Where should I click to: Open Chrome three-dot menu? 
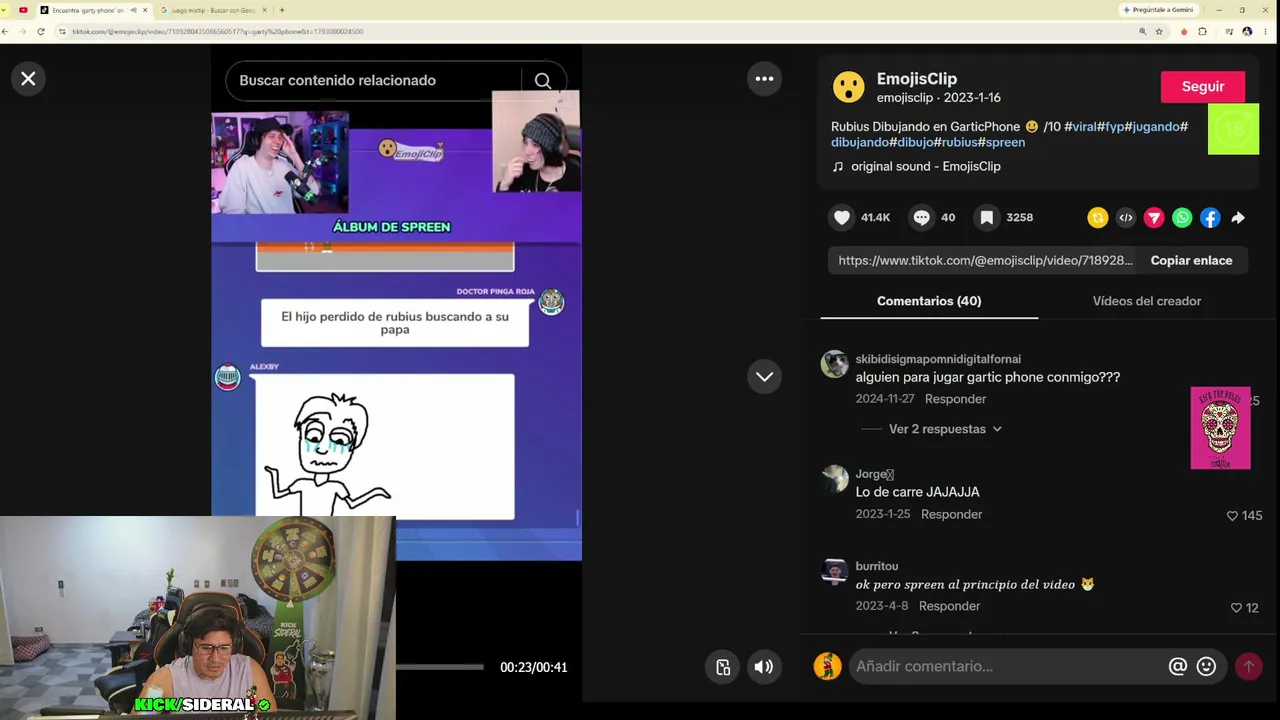coord(1265,31)
